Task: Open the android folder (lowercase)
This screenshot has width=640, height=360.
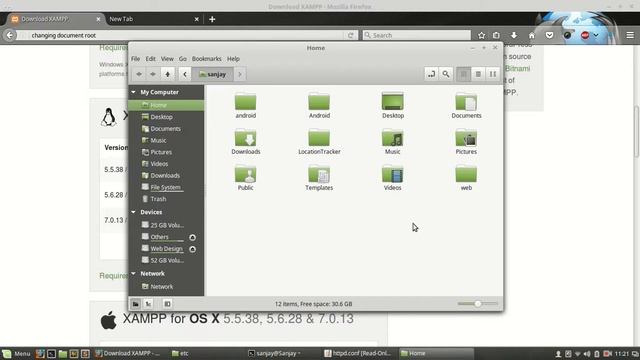Action: click(245, 105)
